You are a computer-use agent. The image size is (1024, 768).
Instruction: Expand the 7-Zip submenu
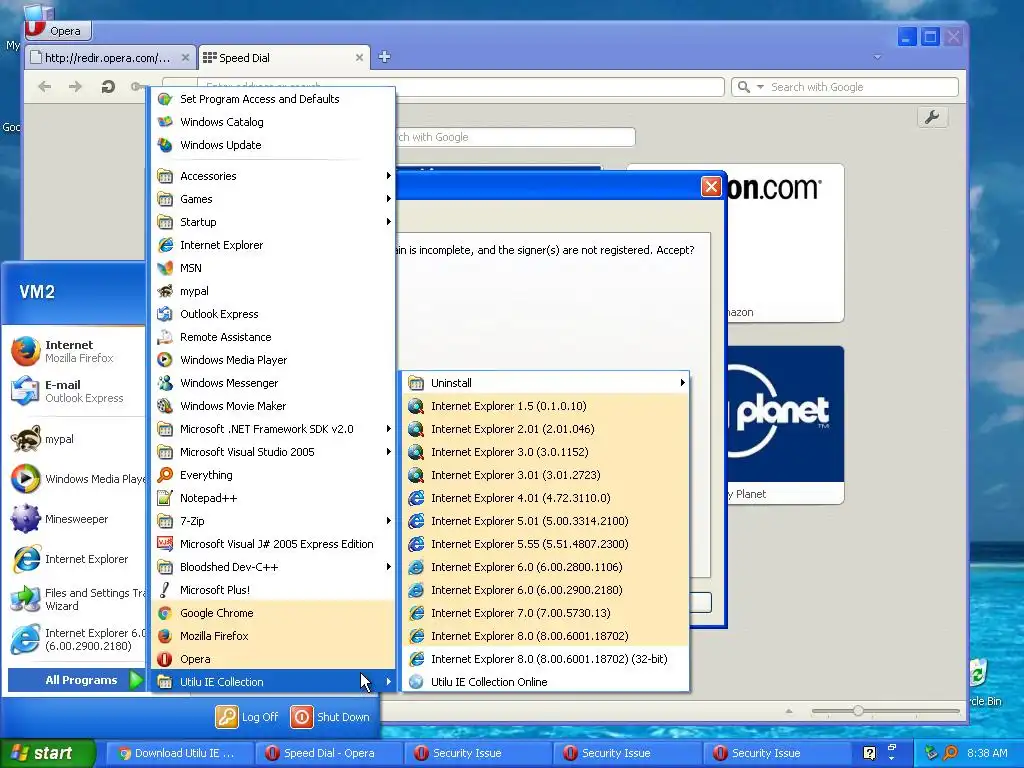pos(274,520)
